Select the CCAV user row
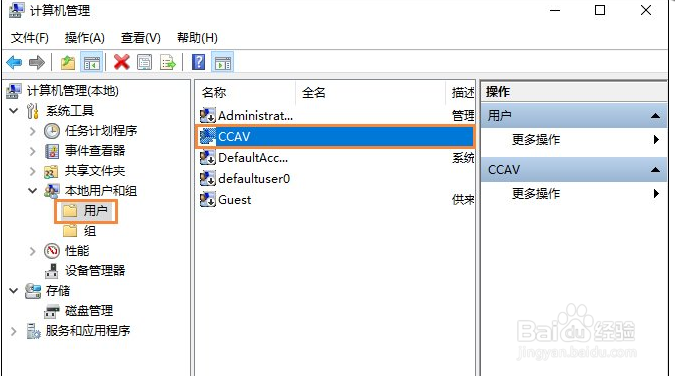Image resolution: width=675 pixels, height=376 pixels. tap(335, 137)
